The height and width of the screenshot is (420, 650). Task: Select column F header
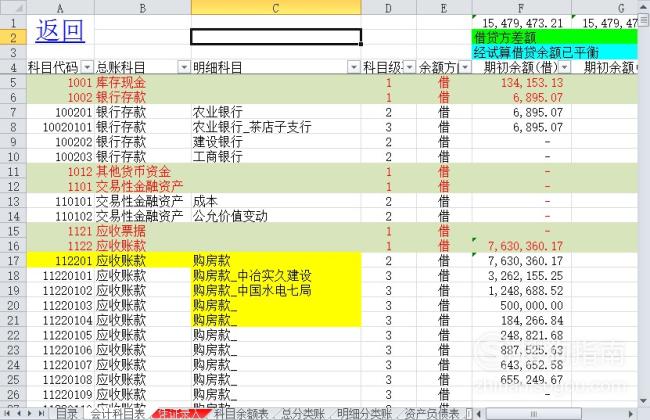point(521,8)
